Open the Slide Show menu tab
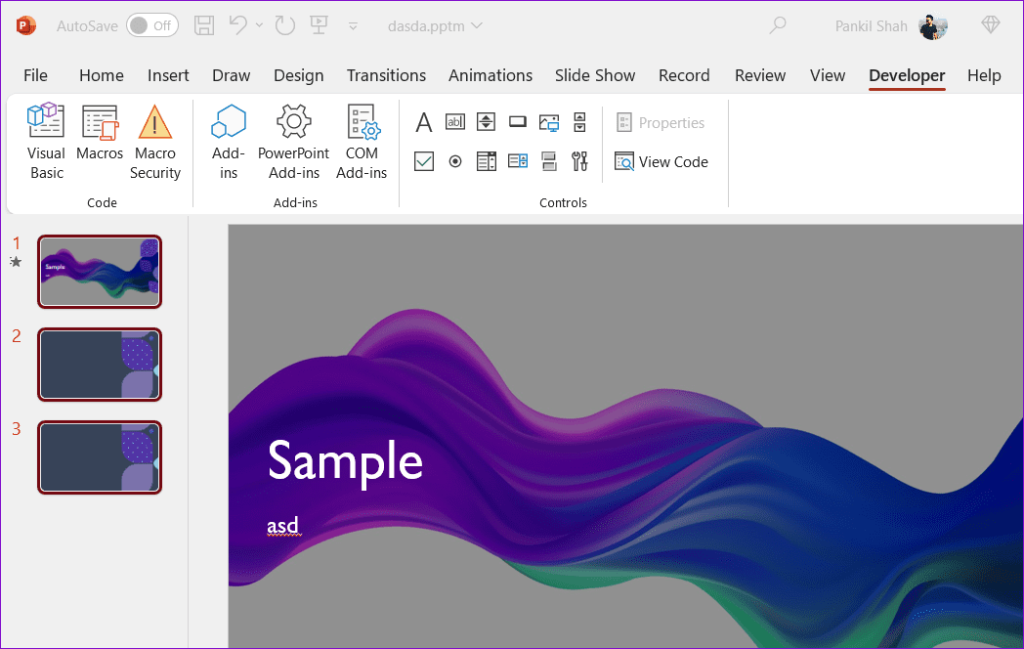 tap(595, 75)
